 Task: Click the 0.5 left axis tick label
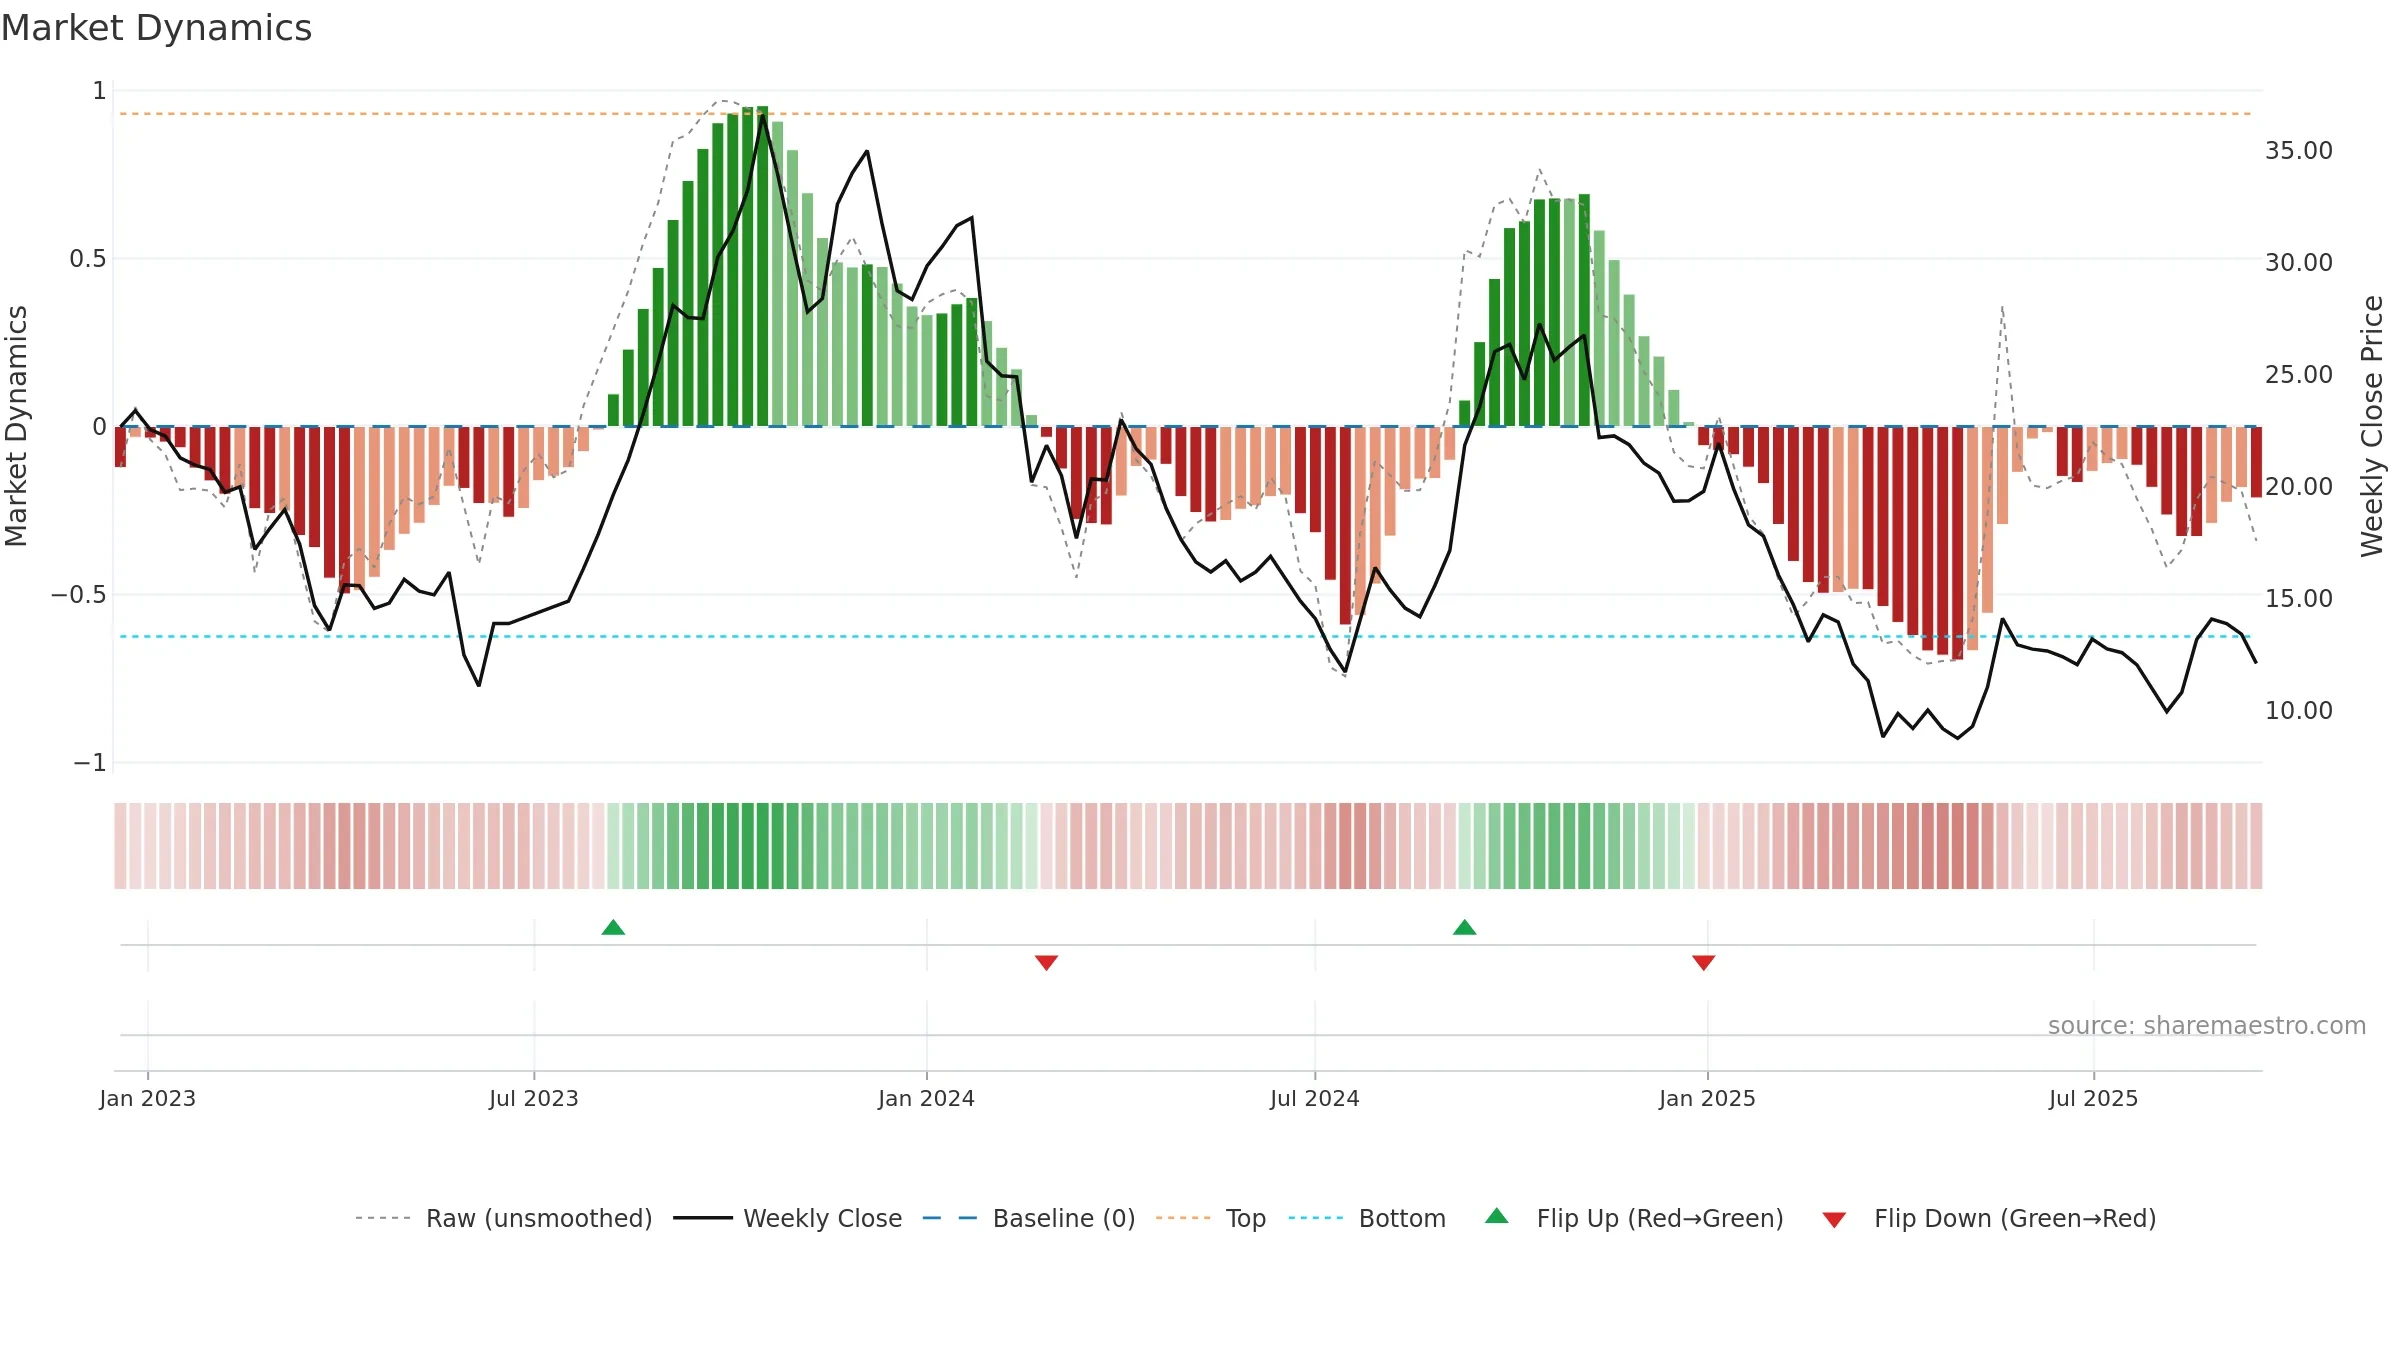point(88,259)
